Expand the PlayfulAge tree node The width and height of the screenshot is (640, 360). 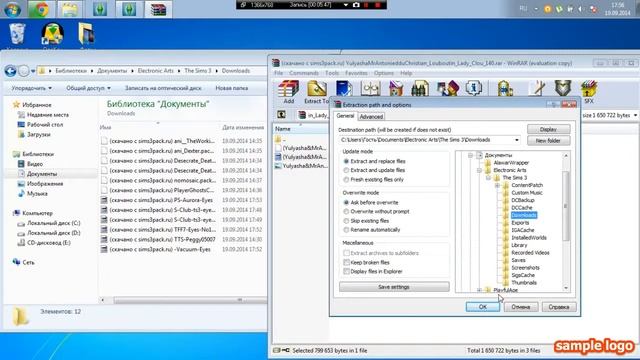click(x=479, y=290)
